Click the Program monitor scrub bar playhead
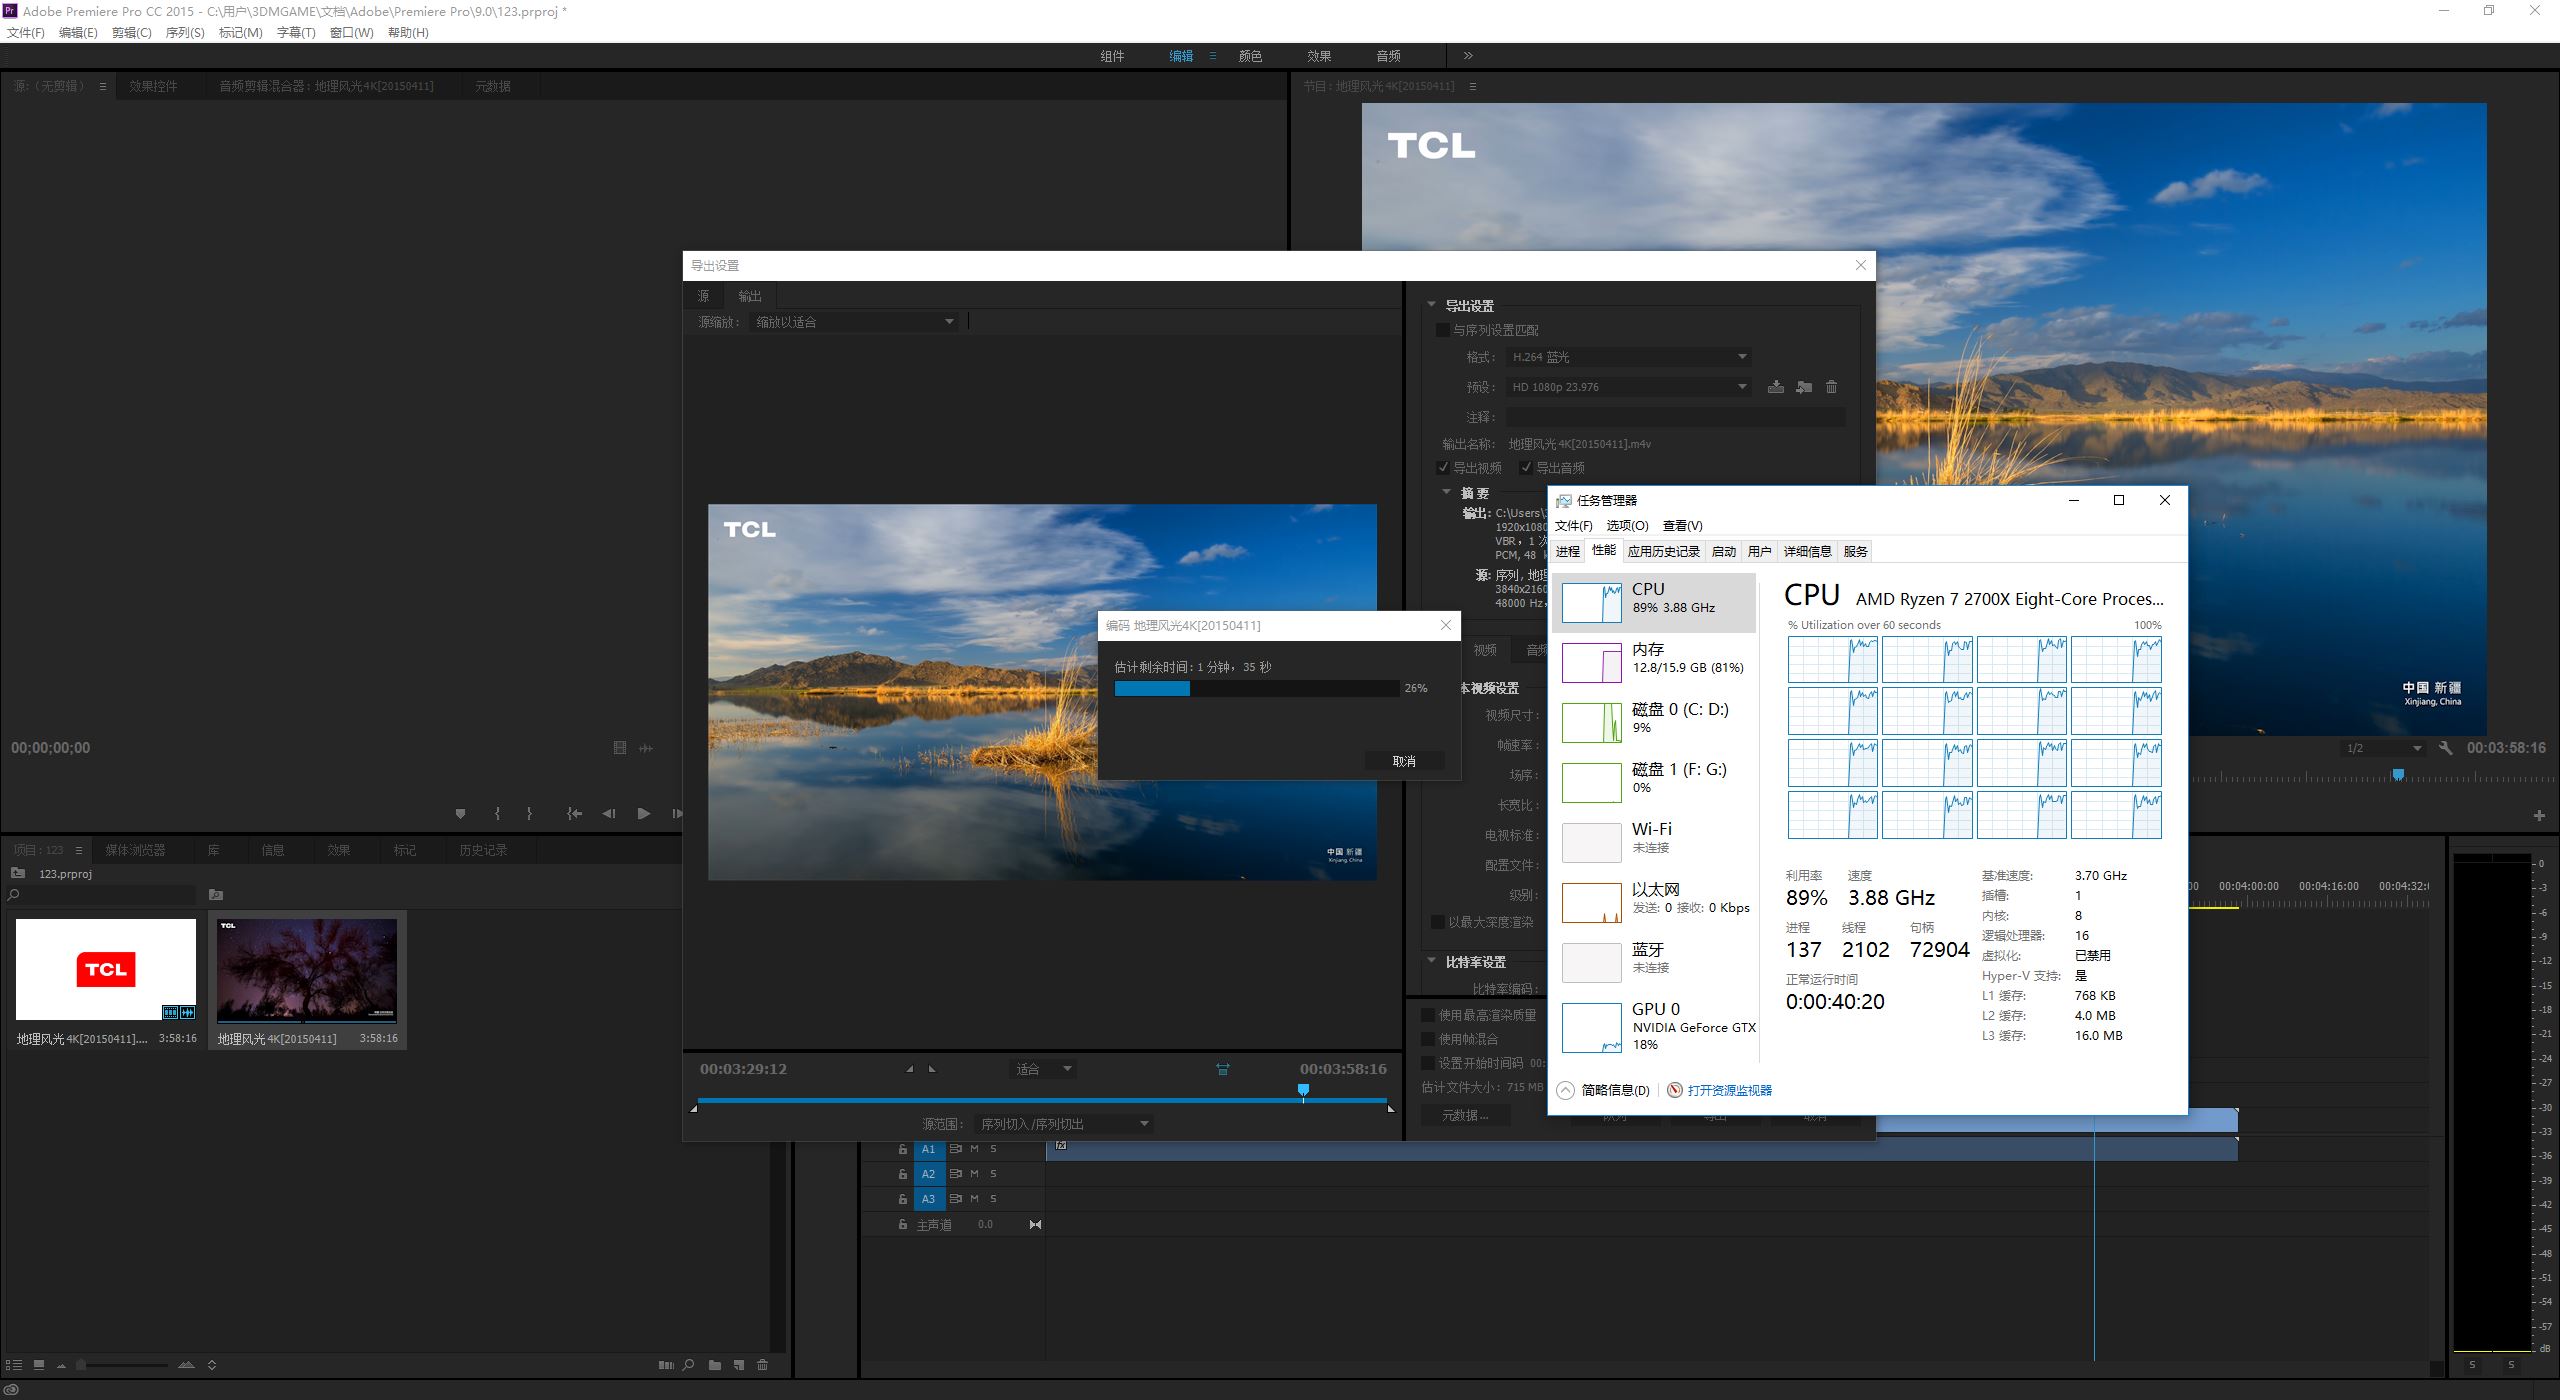The width and height of the screenshot is (2560, 1400). pos(2398,775)
